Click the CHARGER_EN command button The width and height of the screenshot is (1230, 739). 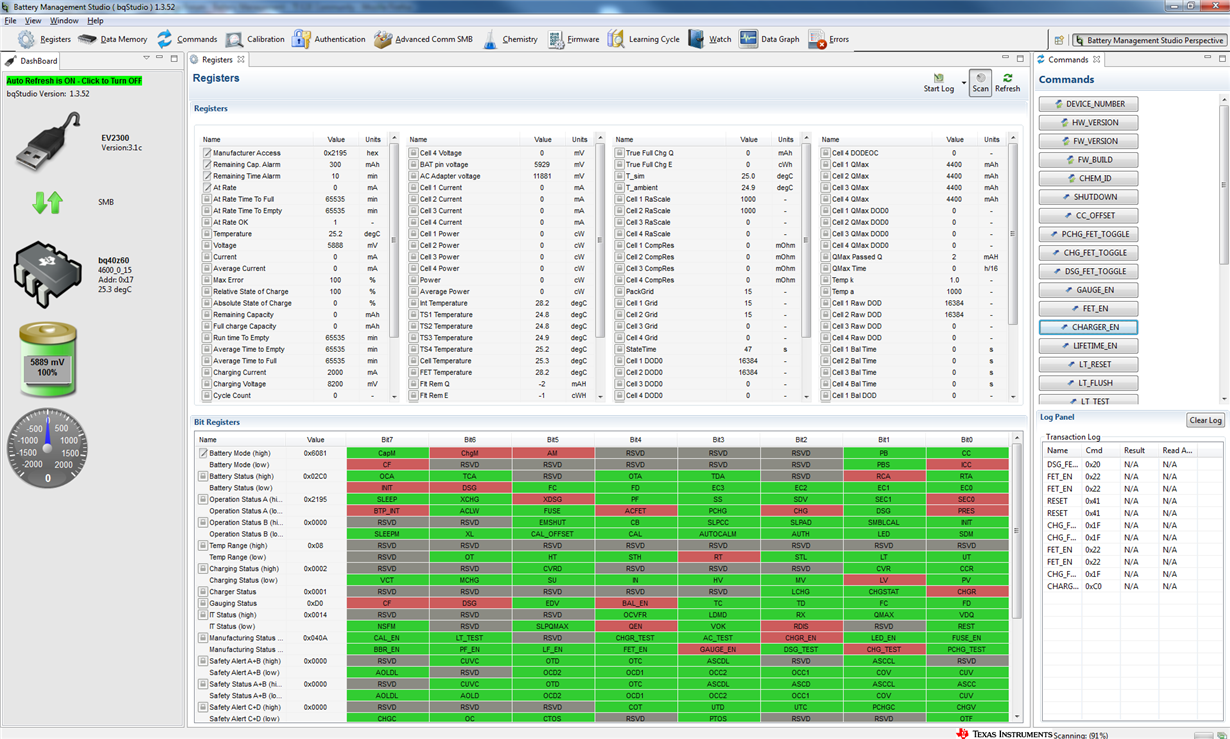tap(1088, 327)
